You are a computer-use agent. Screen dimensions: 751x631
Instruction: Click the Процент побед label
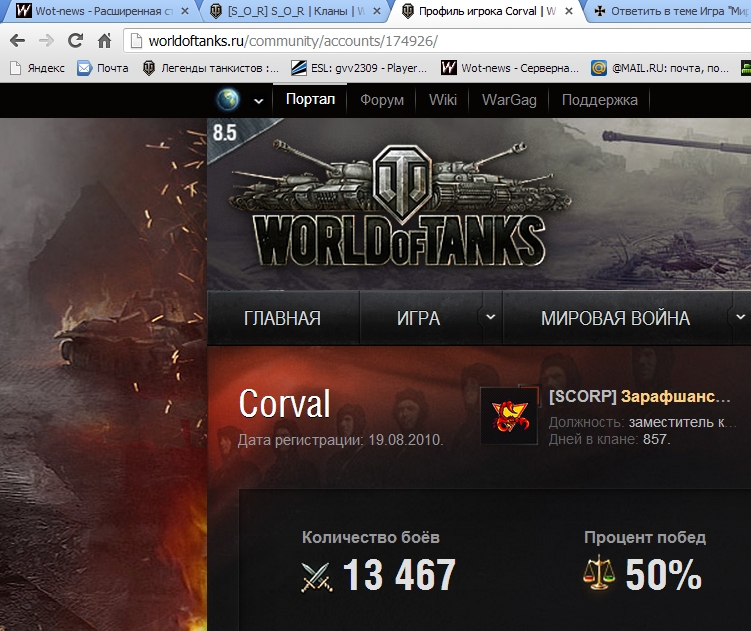click(x=645, y=537)
